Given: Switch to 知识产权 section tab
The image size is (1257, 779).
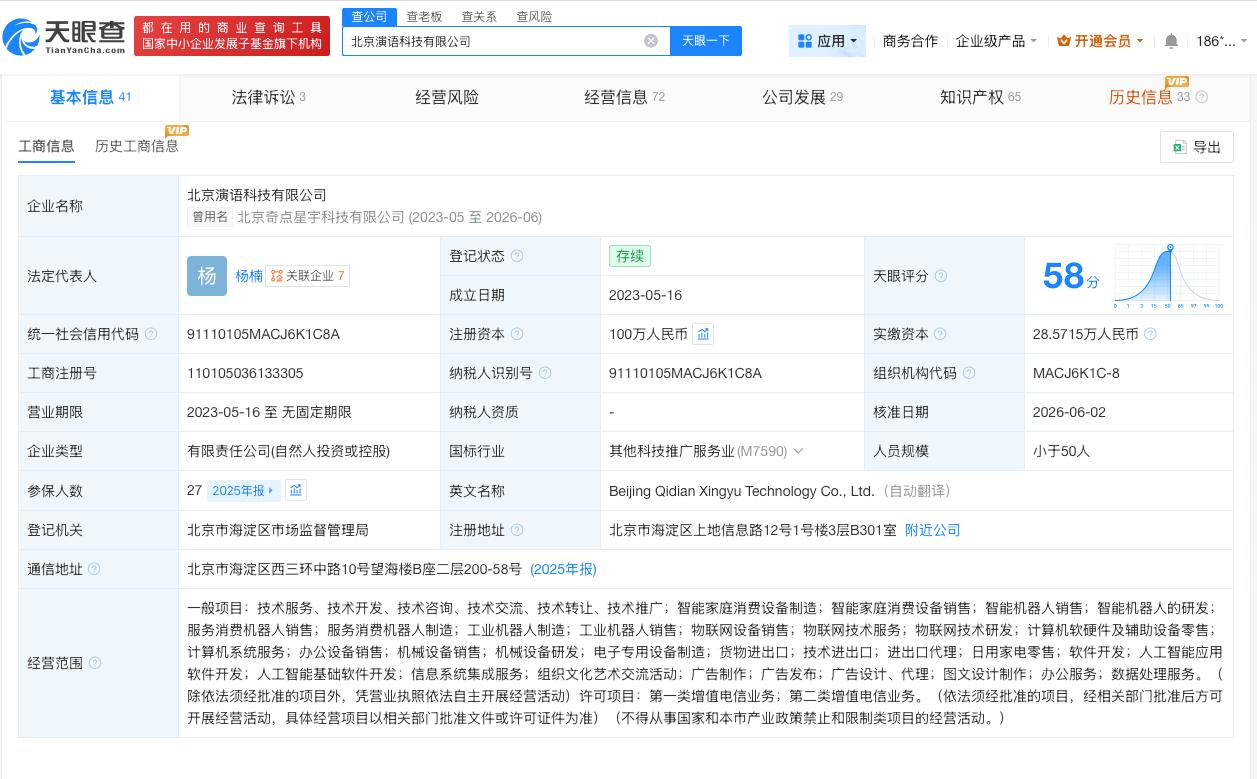Looking at the screenshot, I should (x=980, y=97).
